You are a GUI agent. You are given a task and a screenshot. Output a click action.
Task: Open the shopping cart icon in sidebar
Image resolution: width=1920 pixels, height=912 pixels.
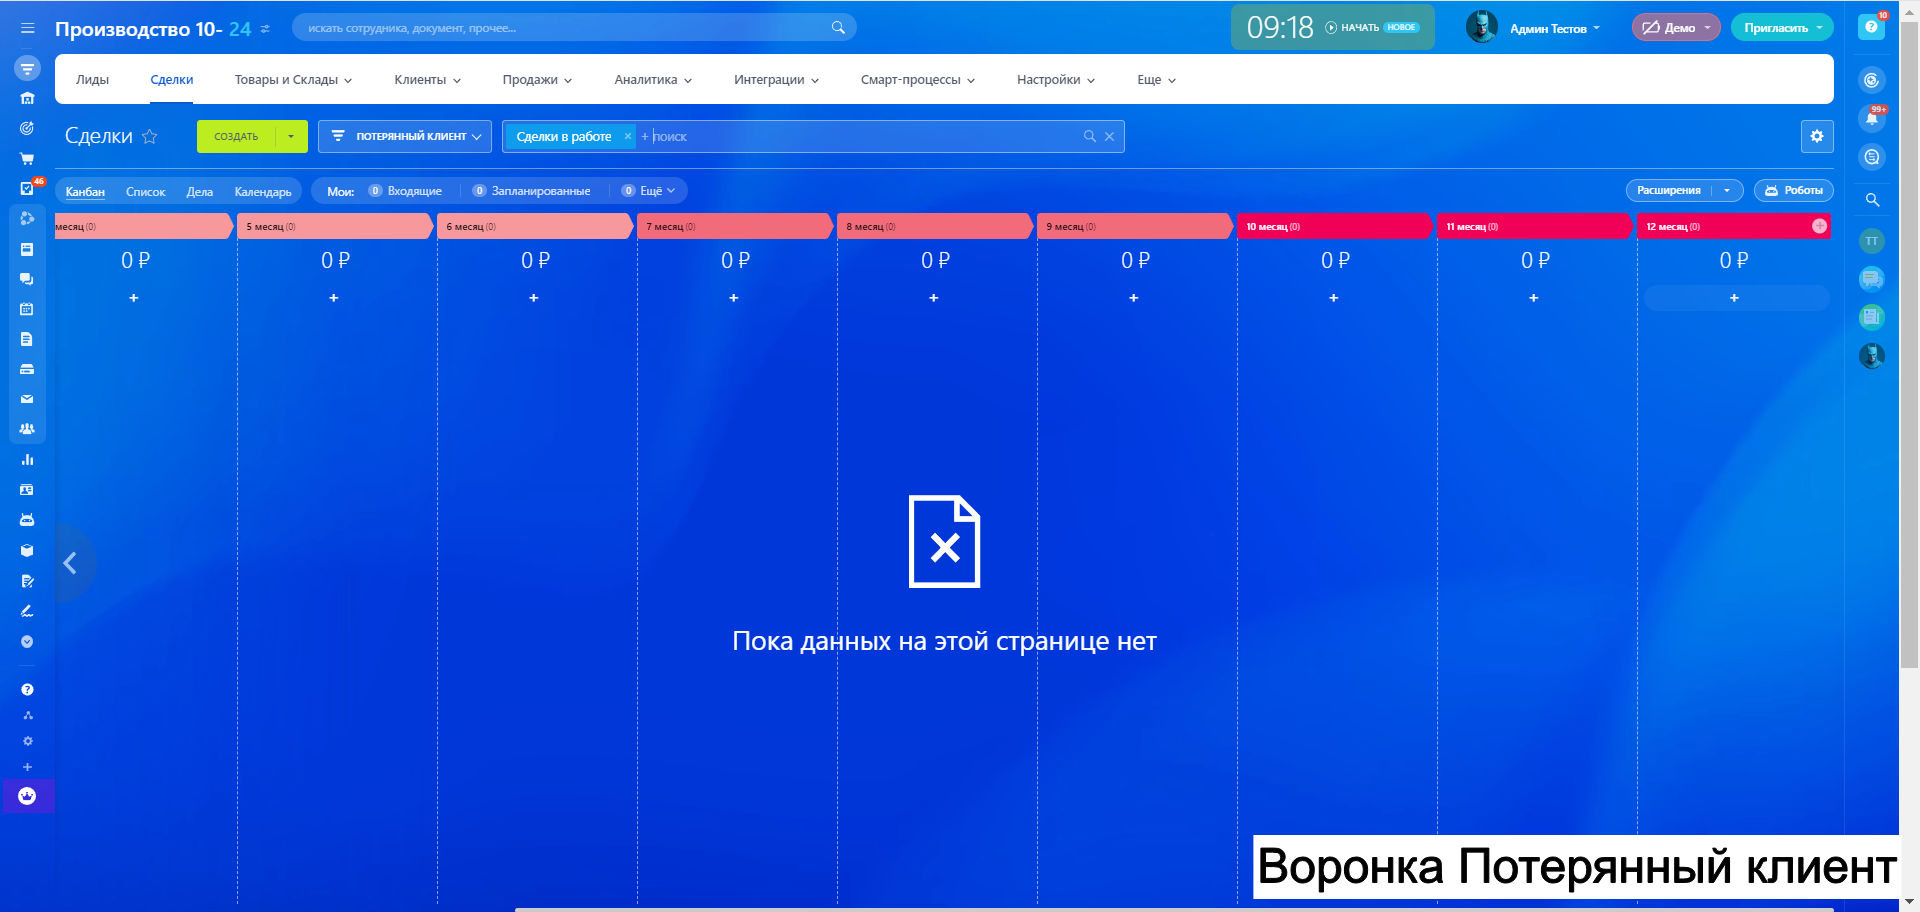point(27,158)
